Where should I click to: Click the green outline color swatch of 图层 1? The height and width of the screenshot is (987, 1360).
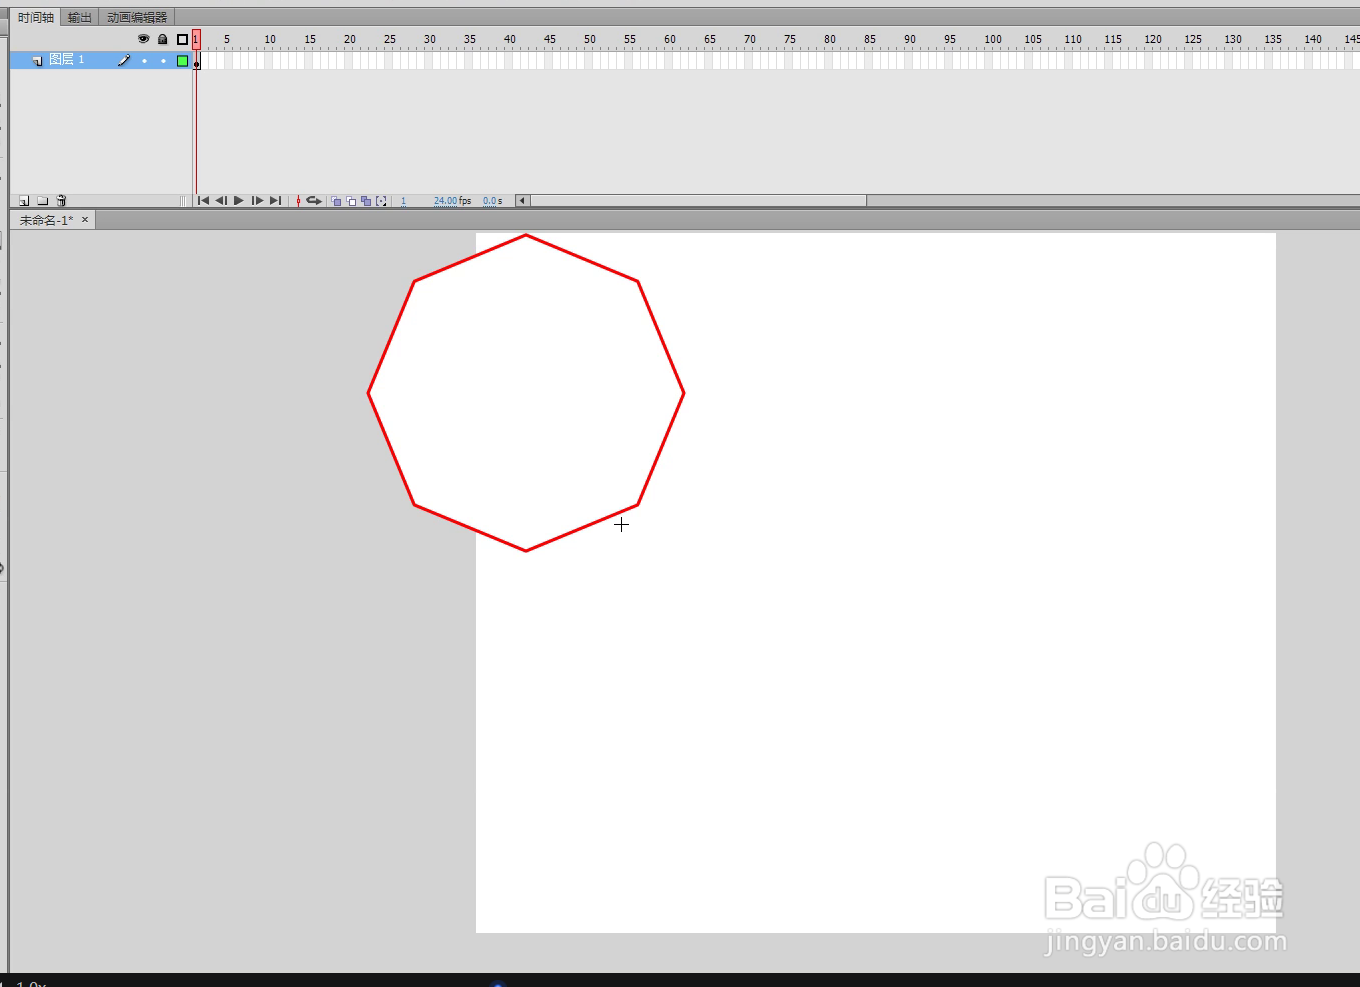[182, 59]
